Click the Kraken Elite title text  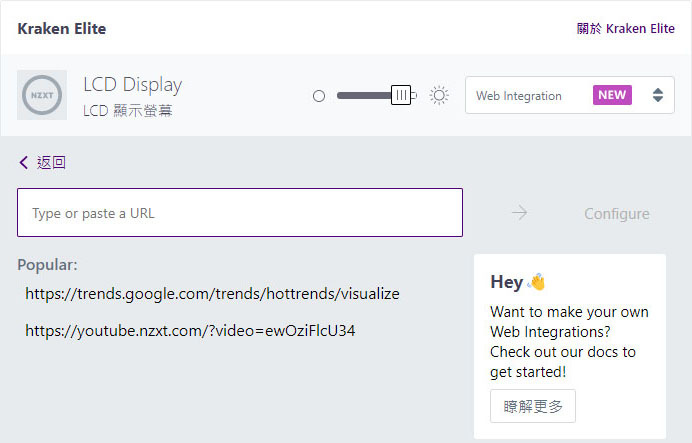(62, 29)
